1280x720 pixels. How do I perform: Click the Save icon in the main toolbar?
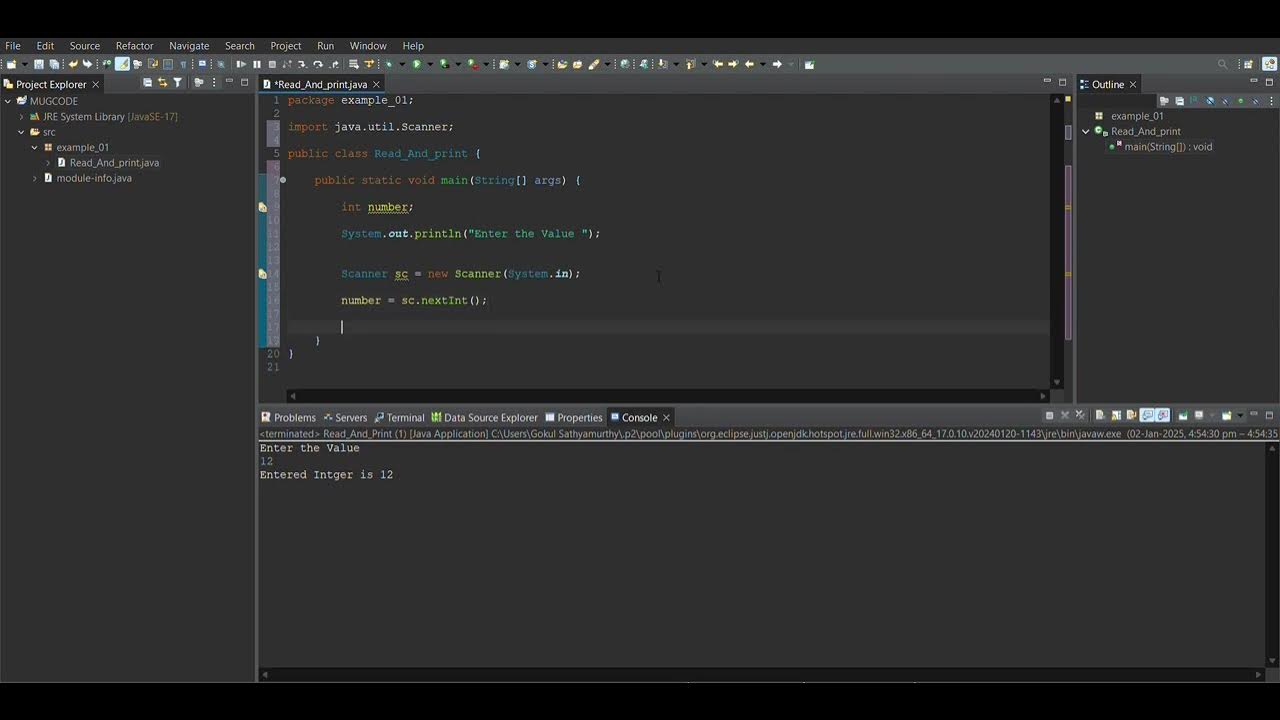click(38, 64)
